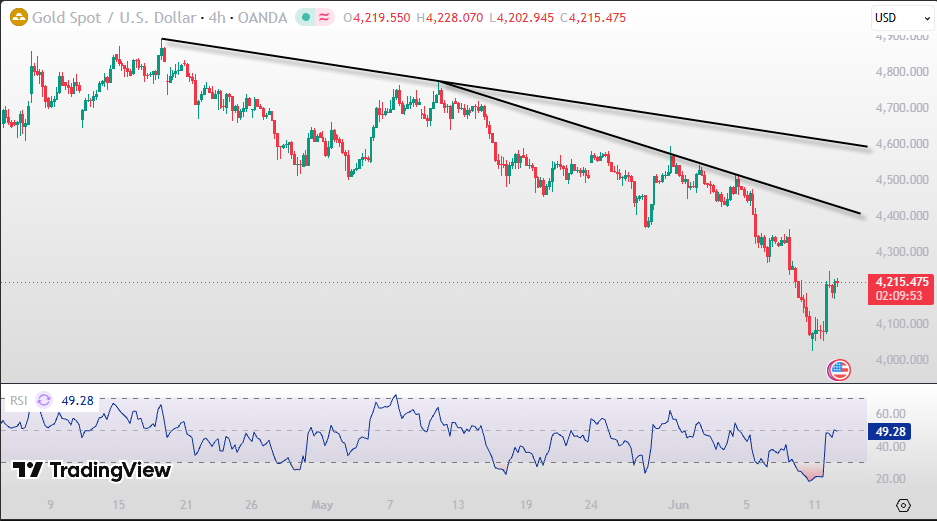The height and width of the screenshot is (521, 937).
Task: Click the US flag economic event icon
Action: [838, 370]
